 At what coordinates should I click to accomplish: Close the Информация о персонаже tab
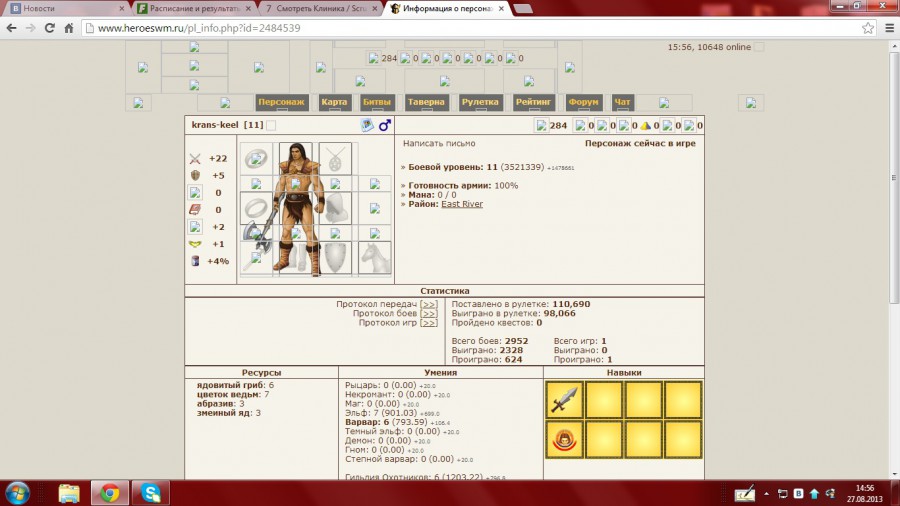(501, 9)
